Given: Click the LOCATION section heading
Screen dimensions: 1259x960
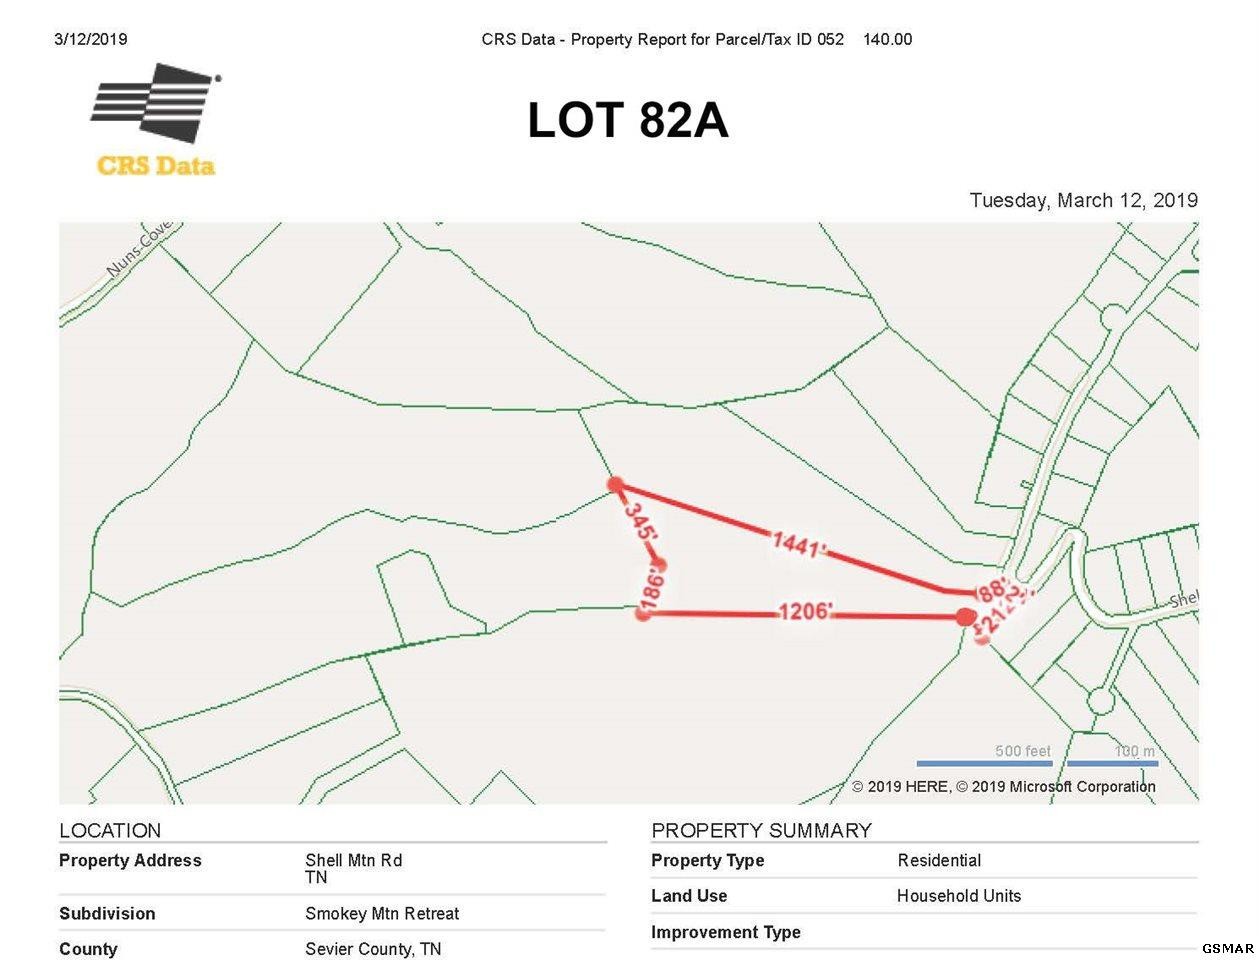Looking at the screenshot, I should tap(110, 830).
